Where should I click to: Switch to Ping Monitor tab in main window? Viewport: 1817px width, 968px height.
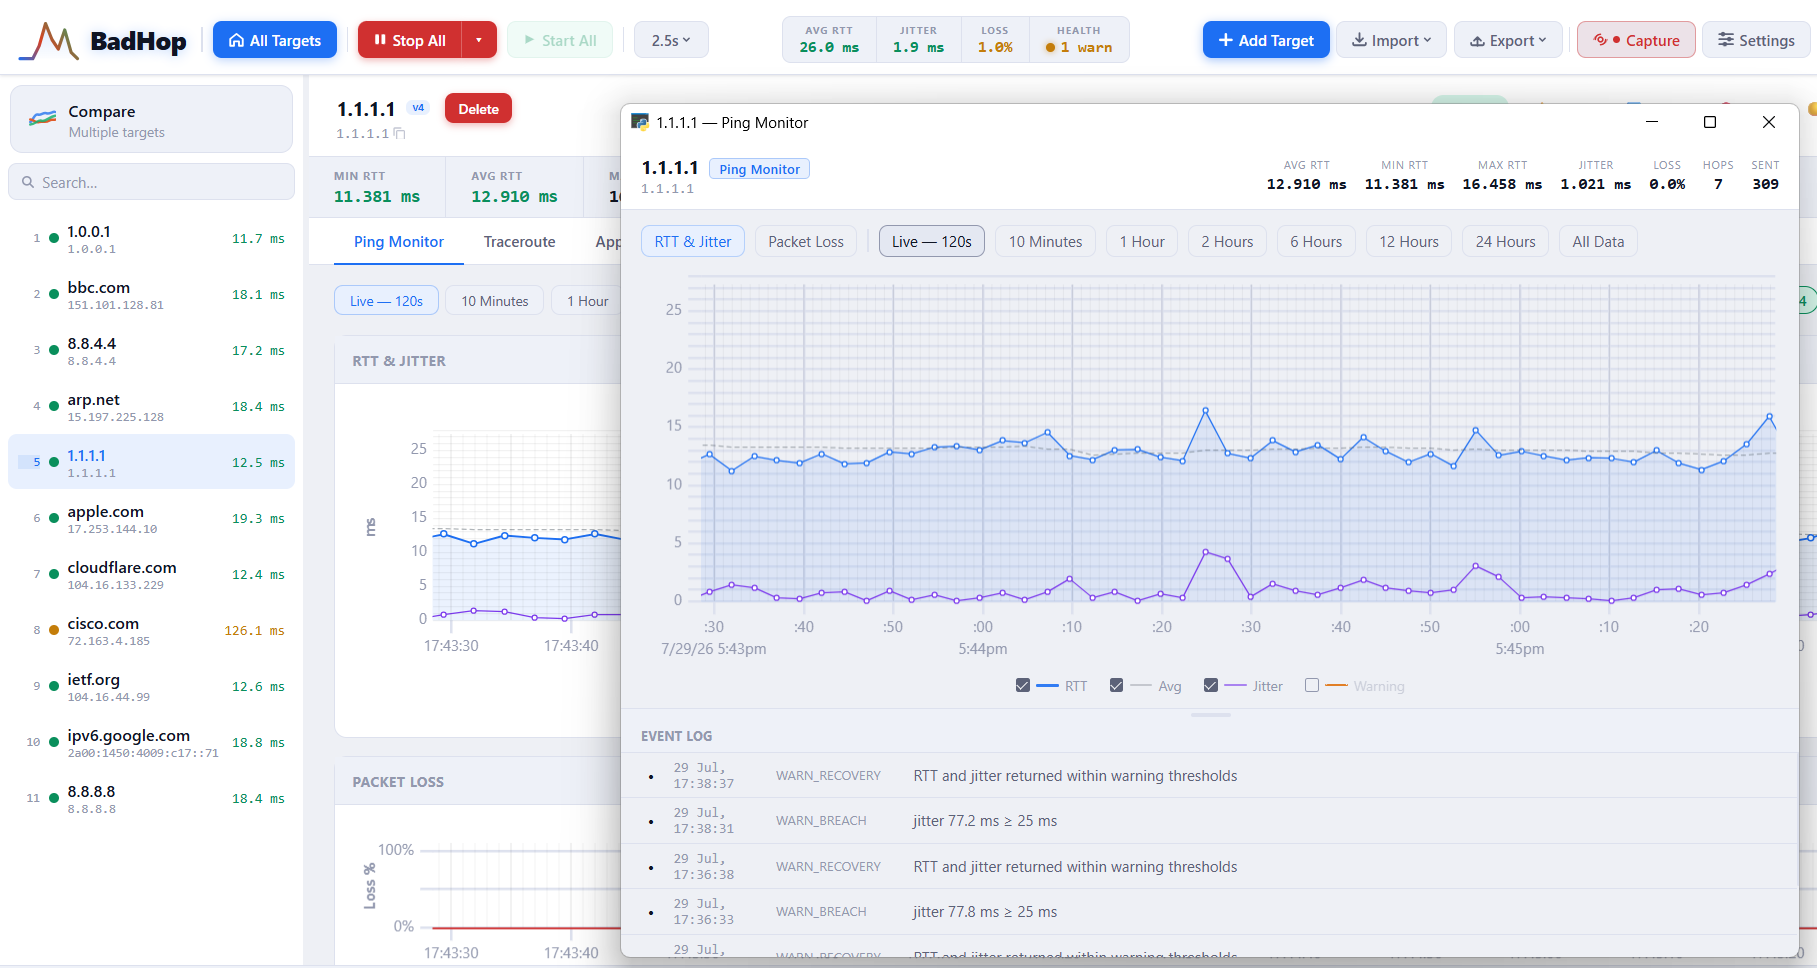click(398, 241)
